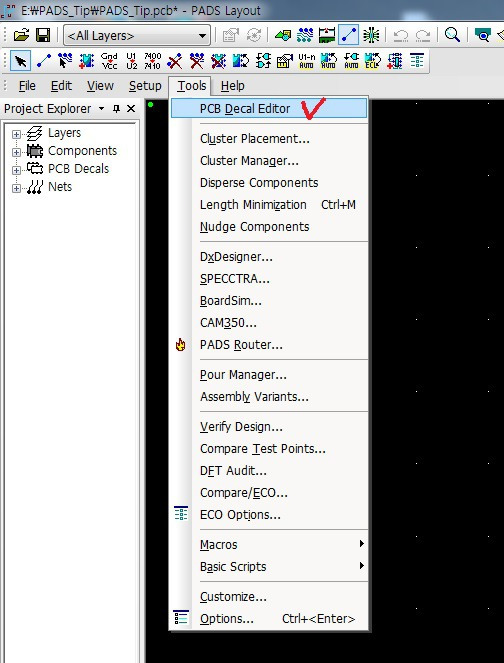Screen dimensions: 504x663
Task: Click the grayed-out Cycle toolbar icon
Action: click(x=254, y=35)
